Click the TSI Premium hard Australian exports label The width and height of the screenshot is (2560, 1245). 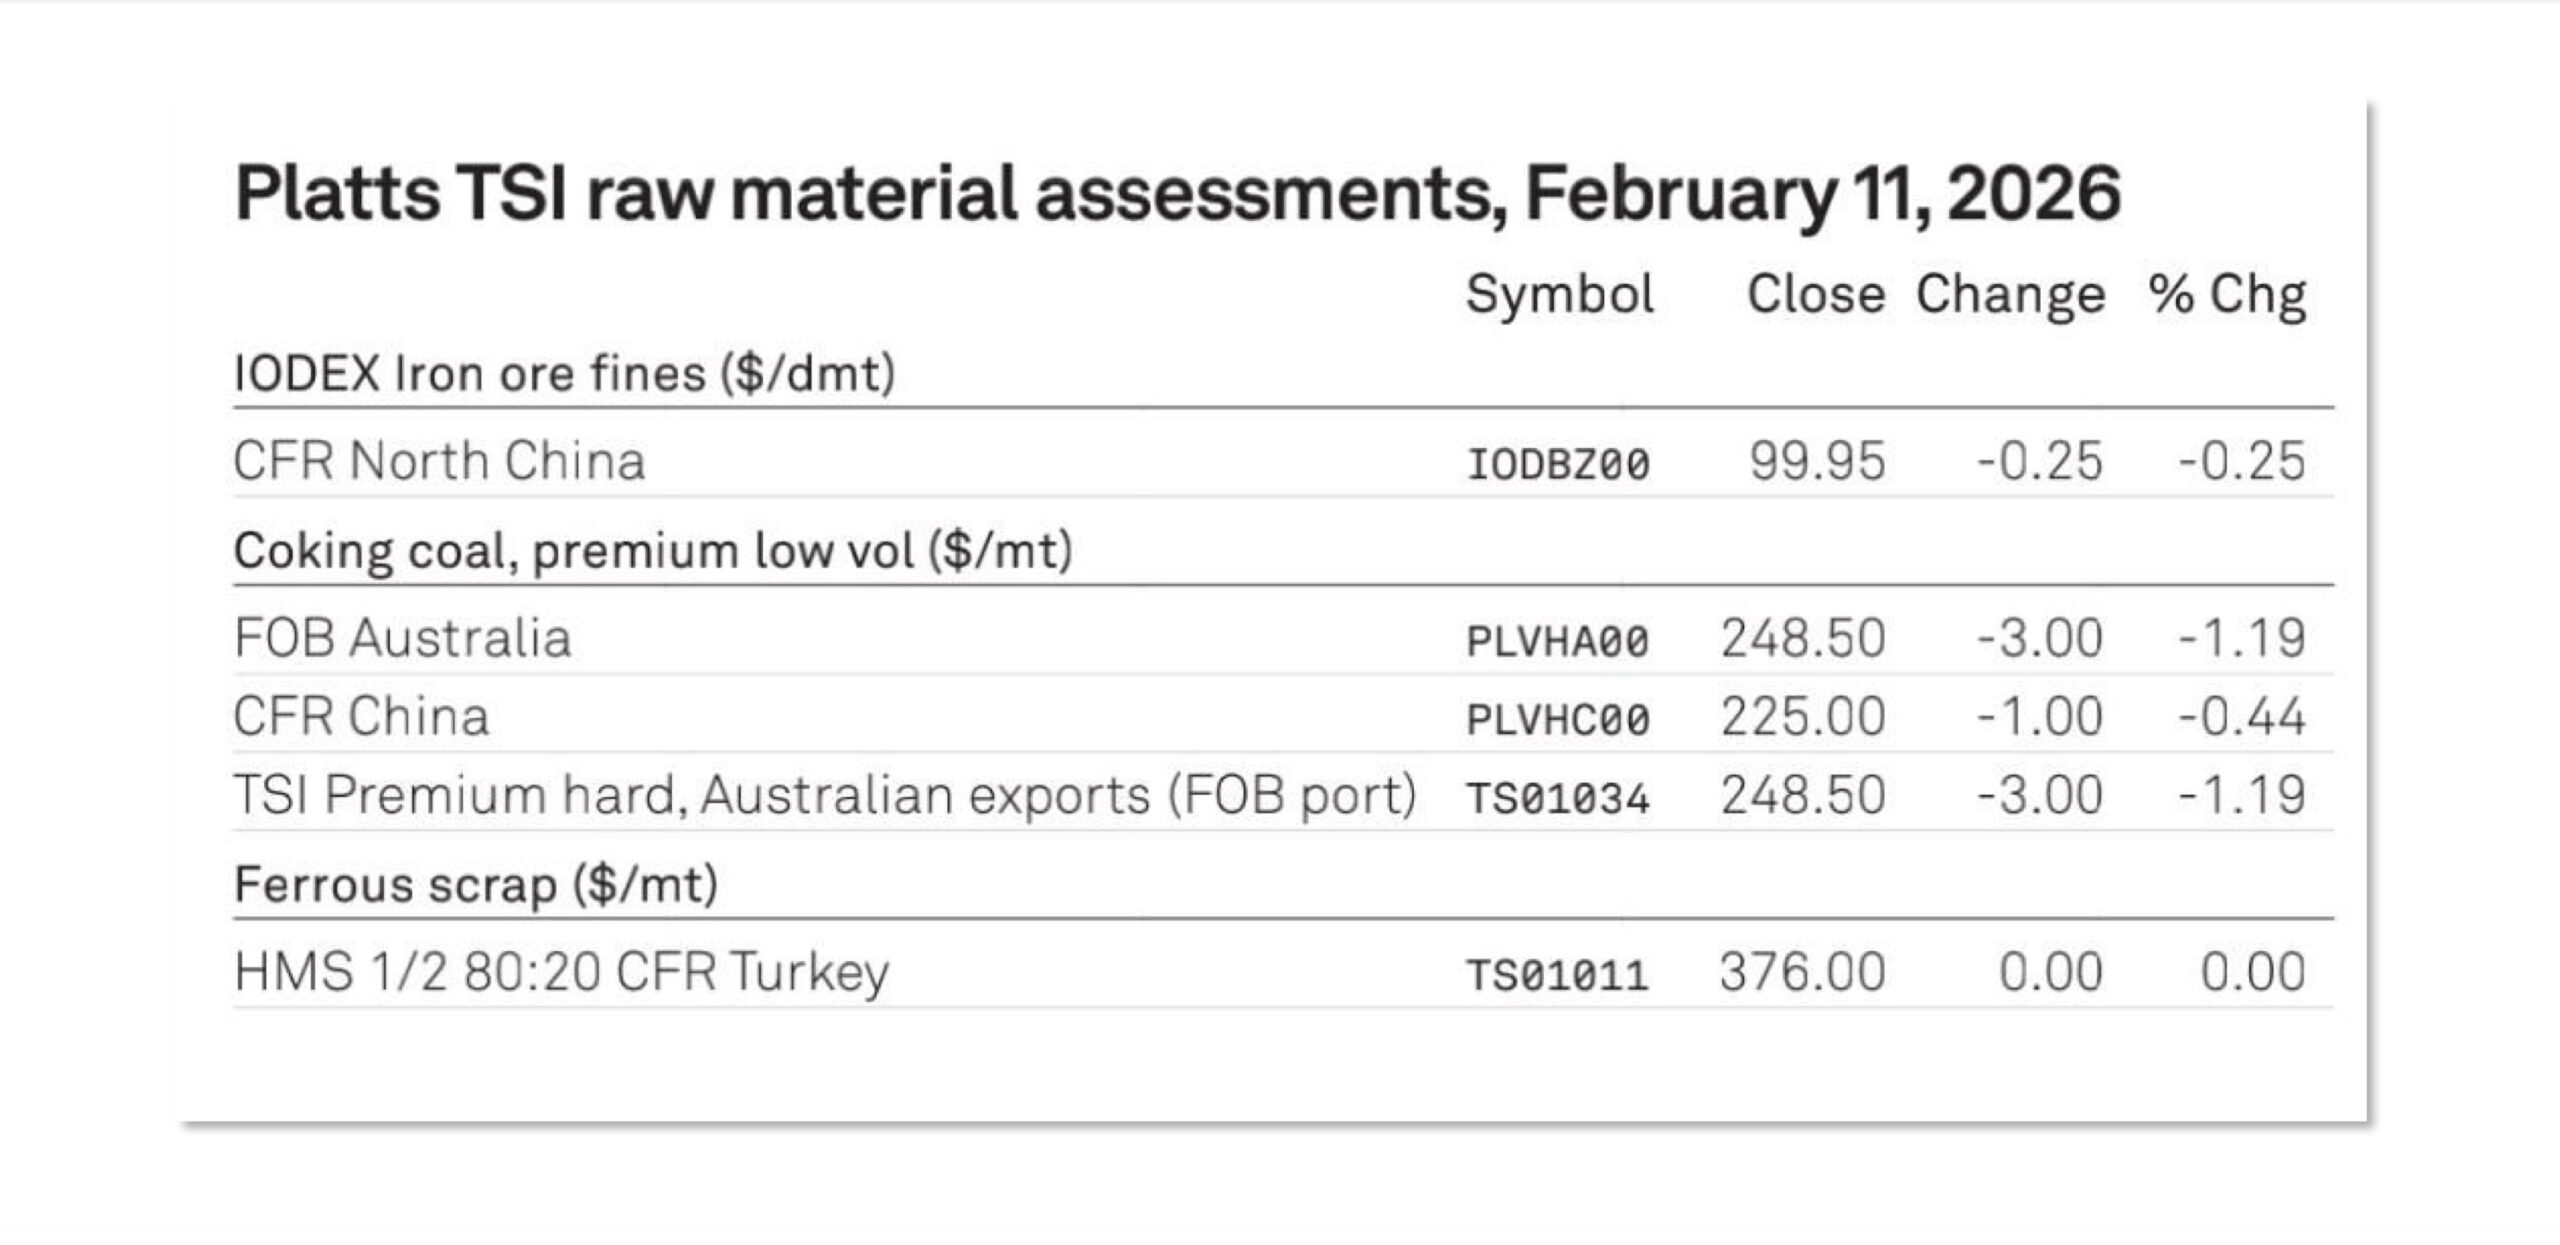825,796
